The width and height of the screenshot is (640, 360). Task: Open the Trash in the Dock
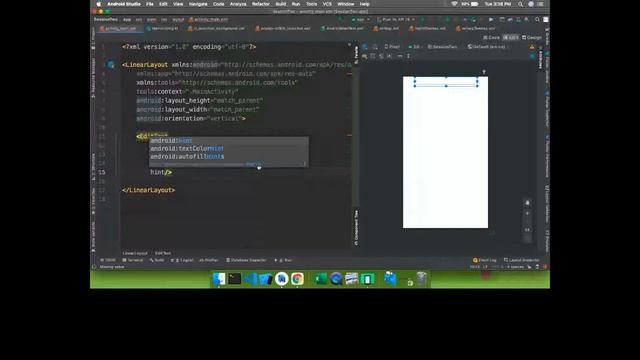coord(422,279)
